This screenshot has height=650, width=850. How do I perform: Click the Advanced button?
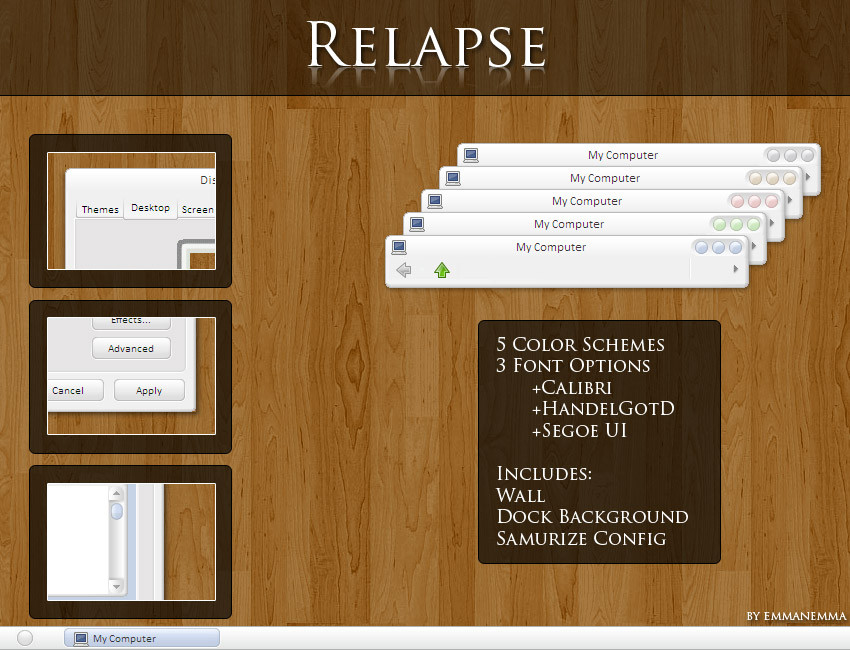click(x=131, y=349)
